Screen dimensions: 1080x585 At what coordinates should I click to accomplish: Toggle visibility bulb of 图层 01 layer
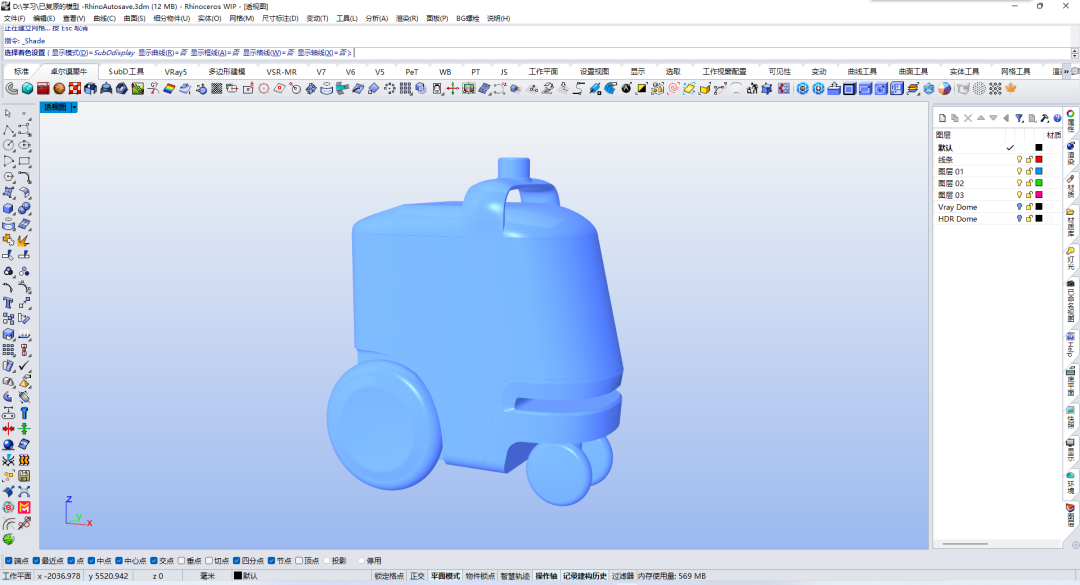1019,172
